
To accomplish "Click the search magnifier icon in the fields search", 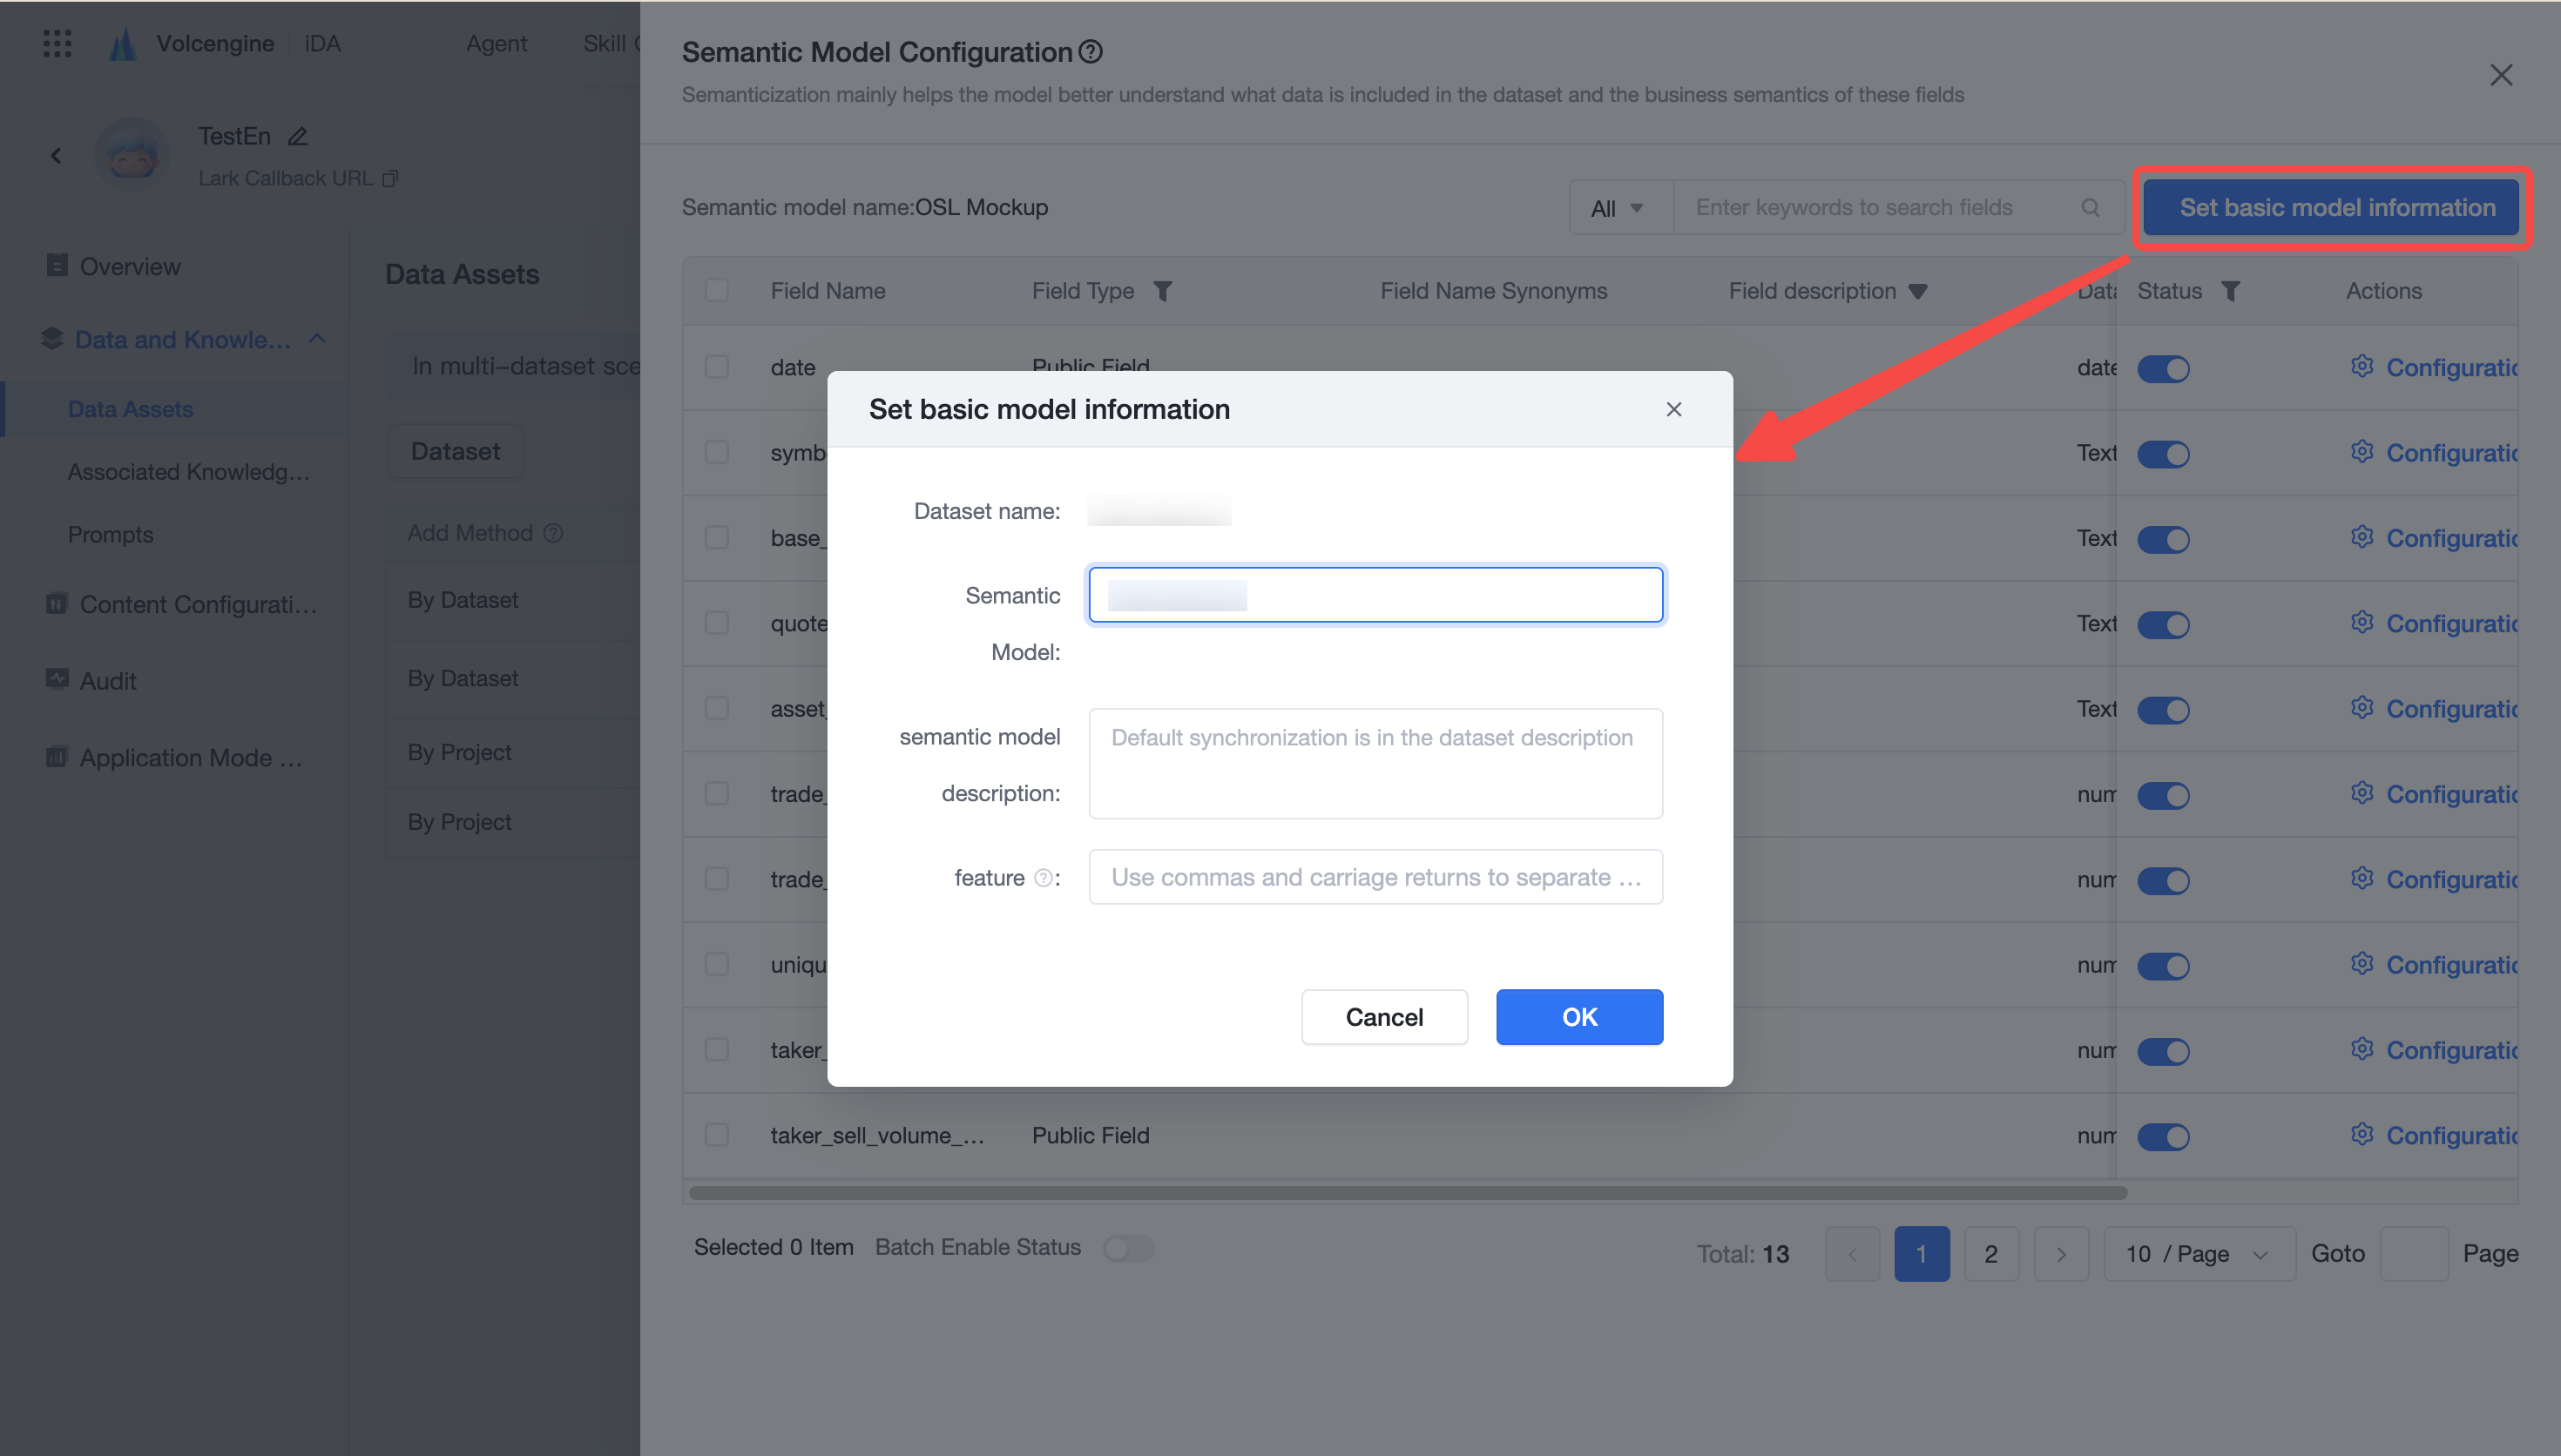I will pyautogui.click(x=2090, y=207).
